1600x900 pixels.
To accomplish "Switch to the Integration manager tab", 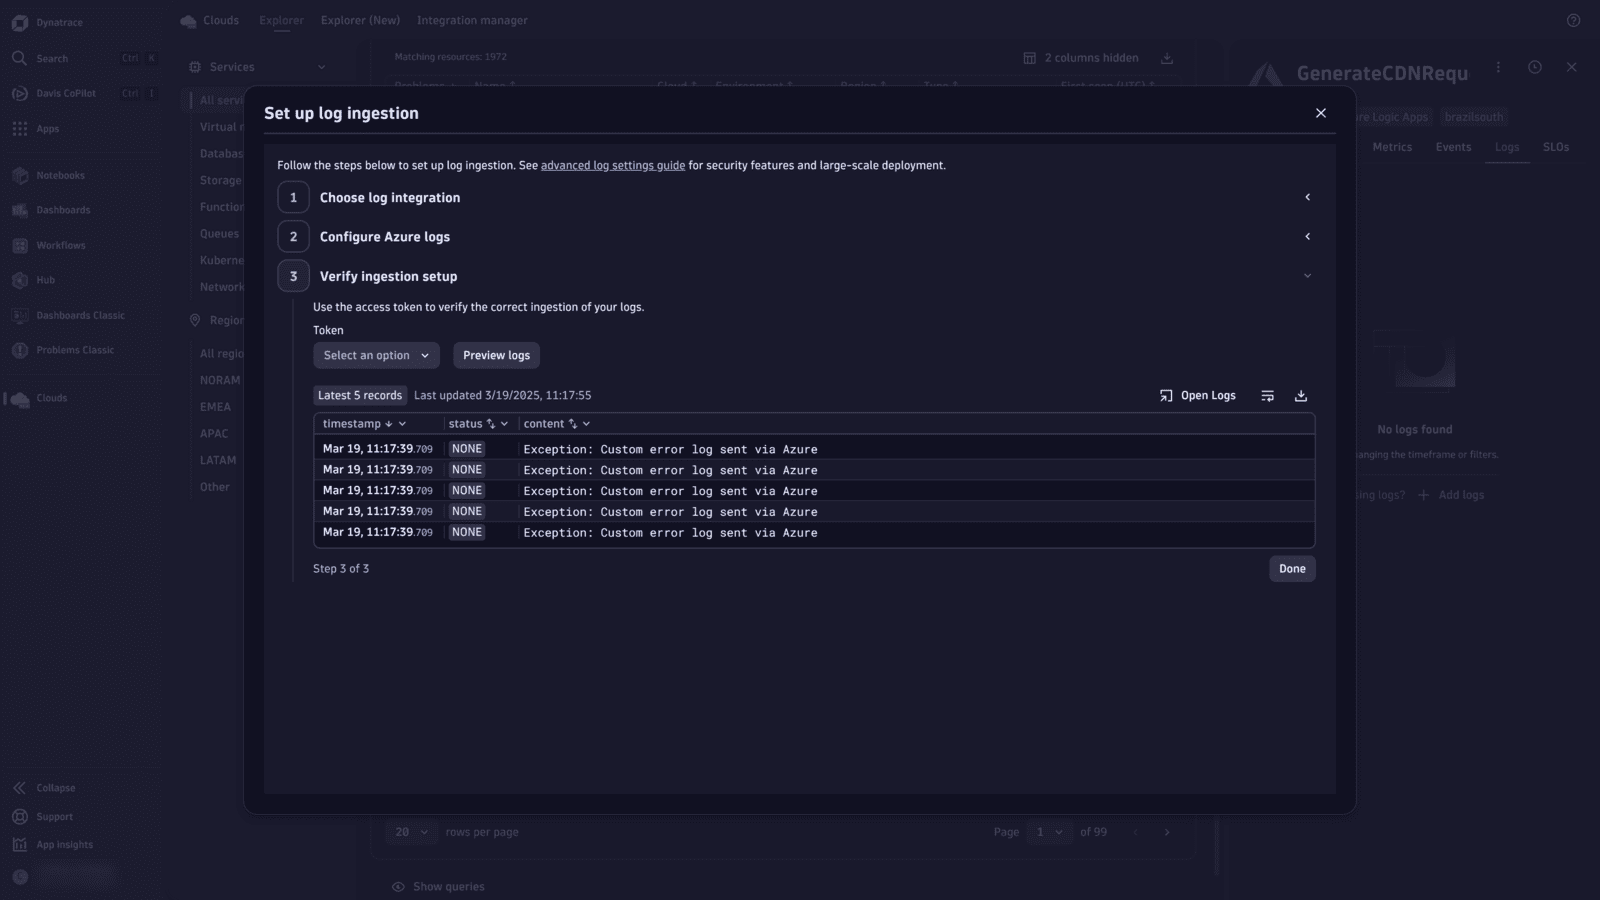I will tap(472, 20).
